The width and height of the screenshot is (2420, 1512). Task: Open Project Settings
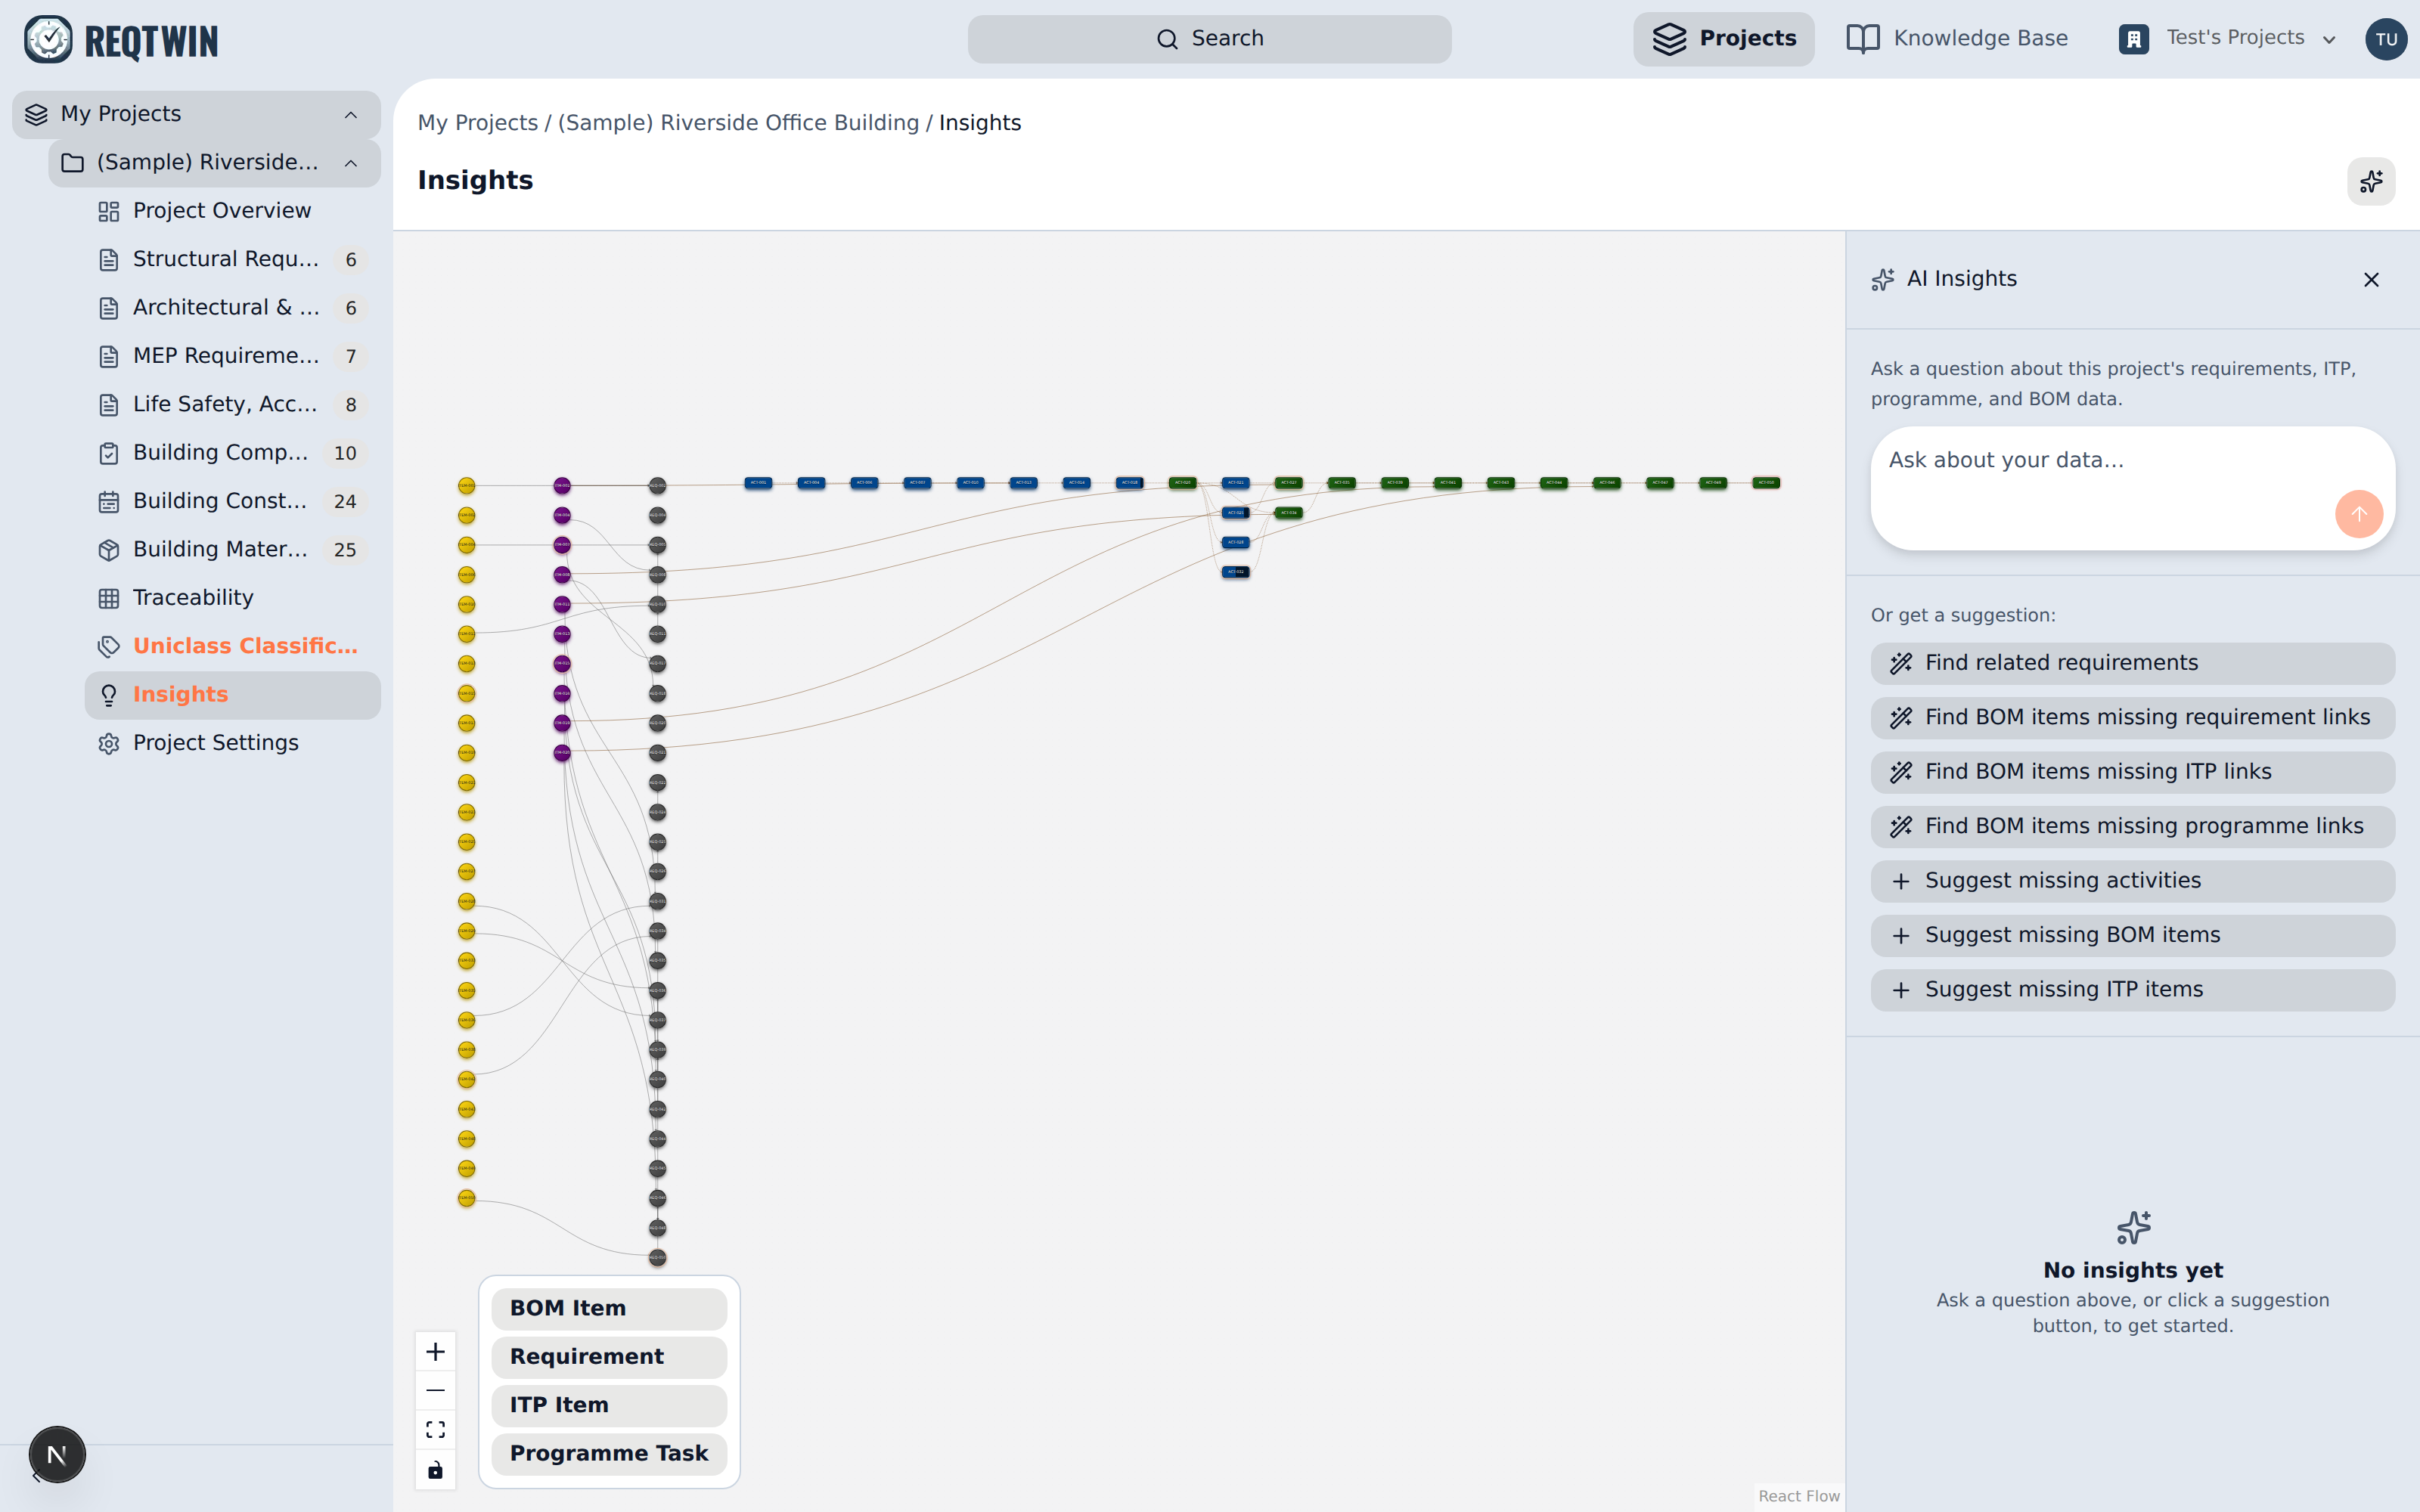click(233, 743)
